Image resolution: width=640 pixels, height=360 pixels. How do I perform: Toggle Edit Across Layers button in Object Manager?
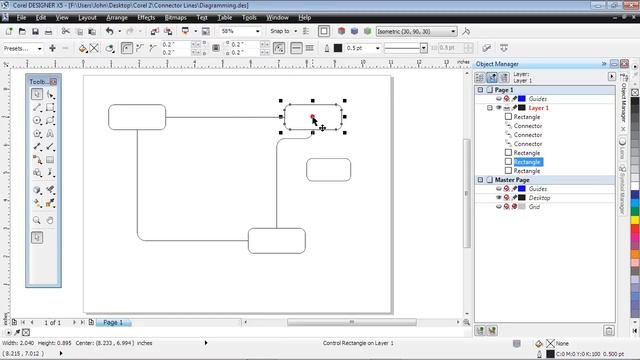492,77
